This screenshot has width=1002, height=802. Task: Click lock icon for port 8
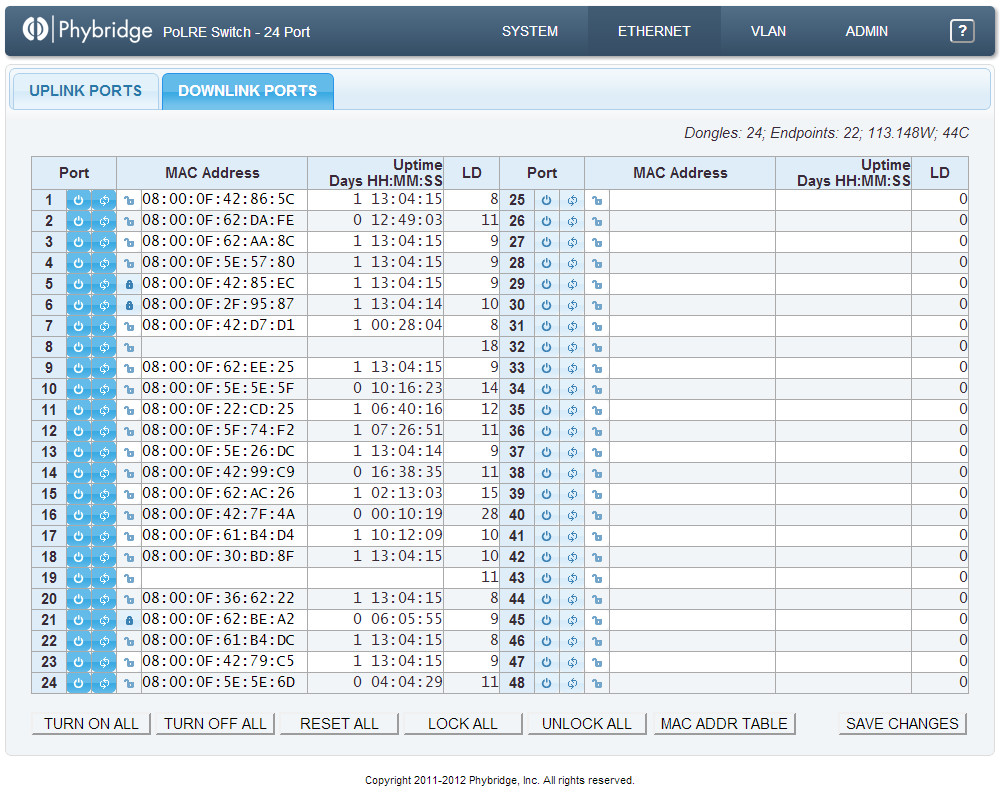(x=129, y=348)
